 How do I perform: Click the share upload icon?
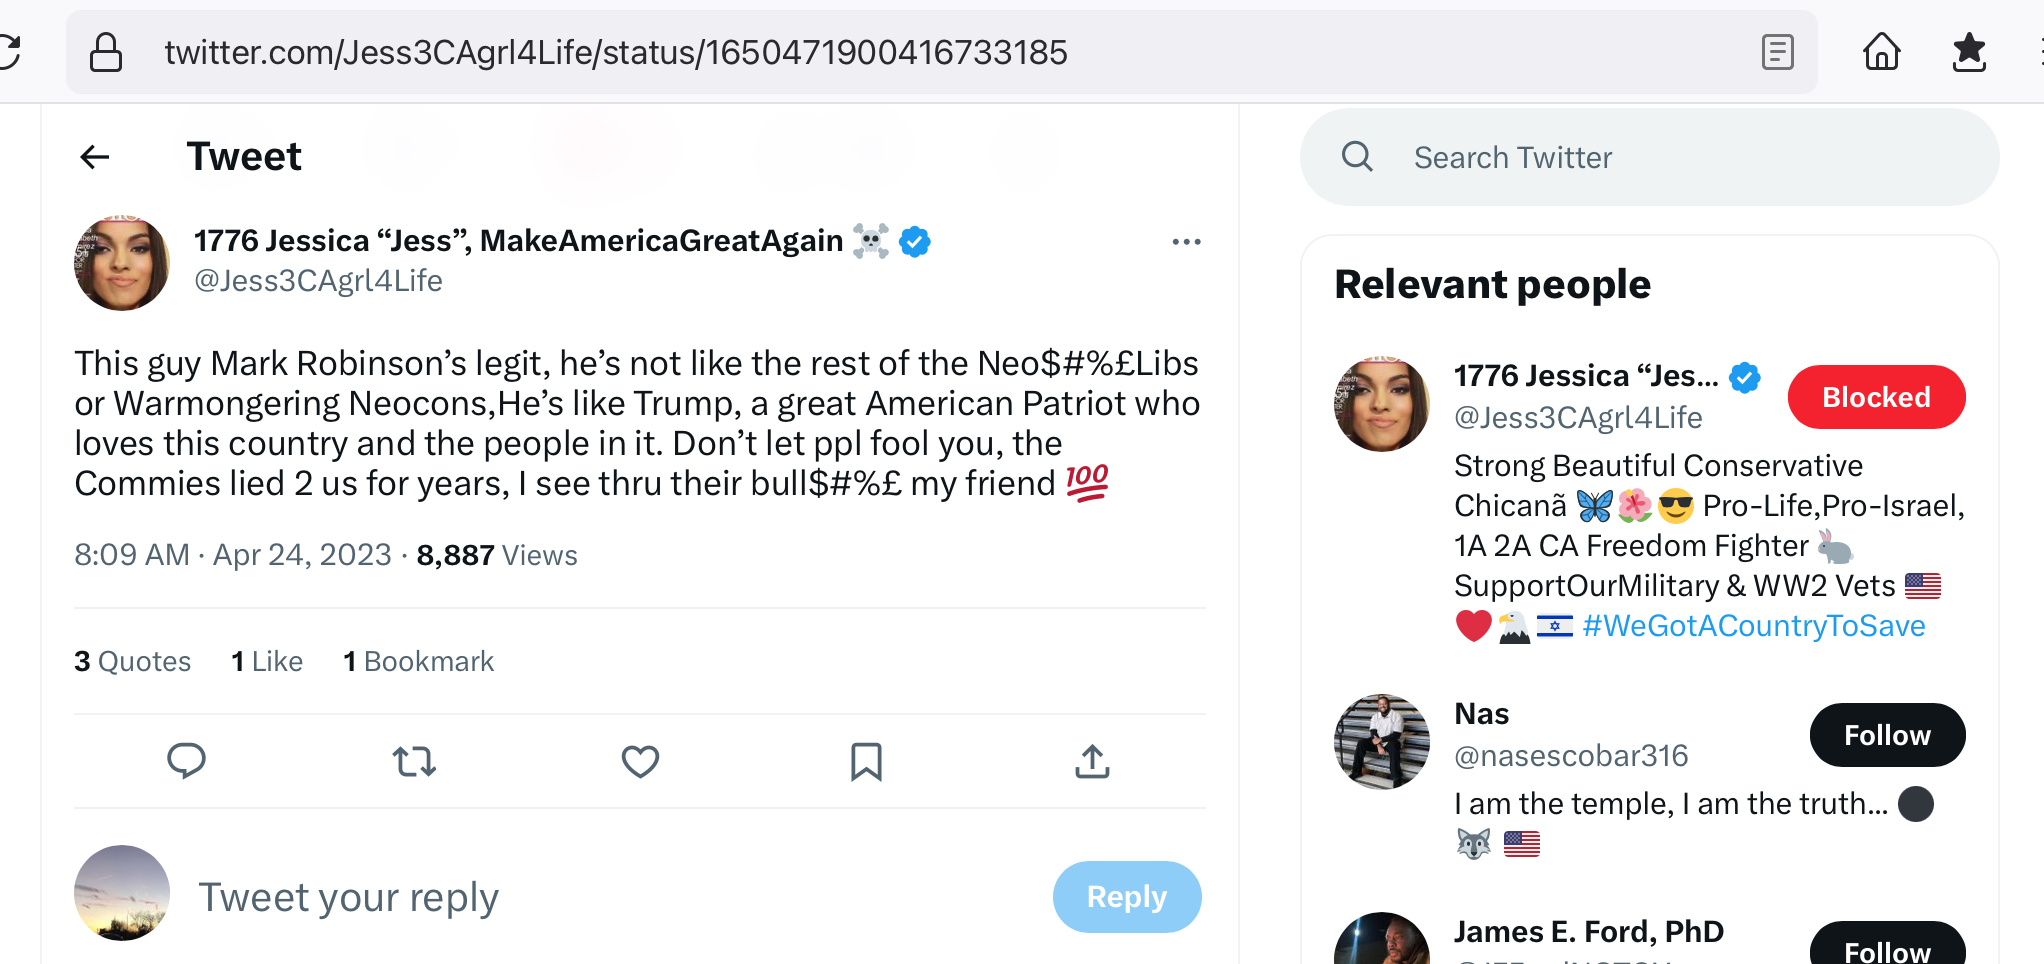point(1092,761)
